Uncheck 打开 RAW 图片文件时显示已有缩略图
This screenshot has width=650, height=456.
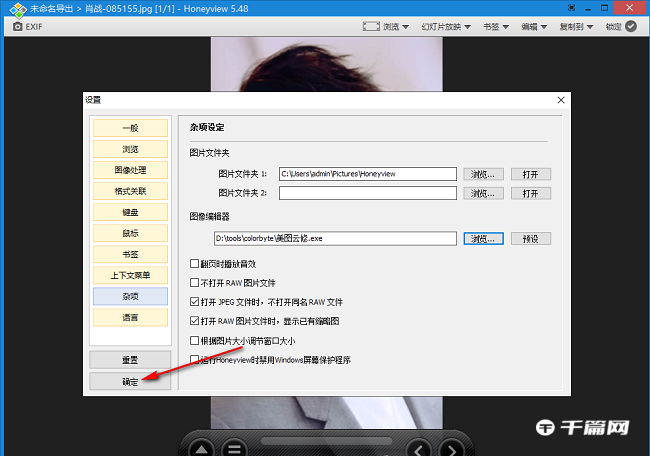click(x=194, y=321)
